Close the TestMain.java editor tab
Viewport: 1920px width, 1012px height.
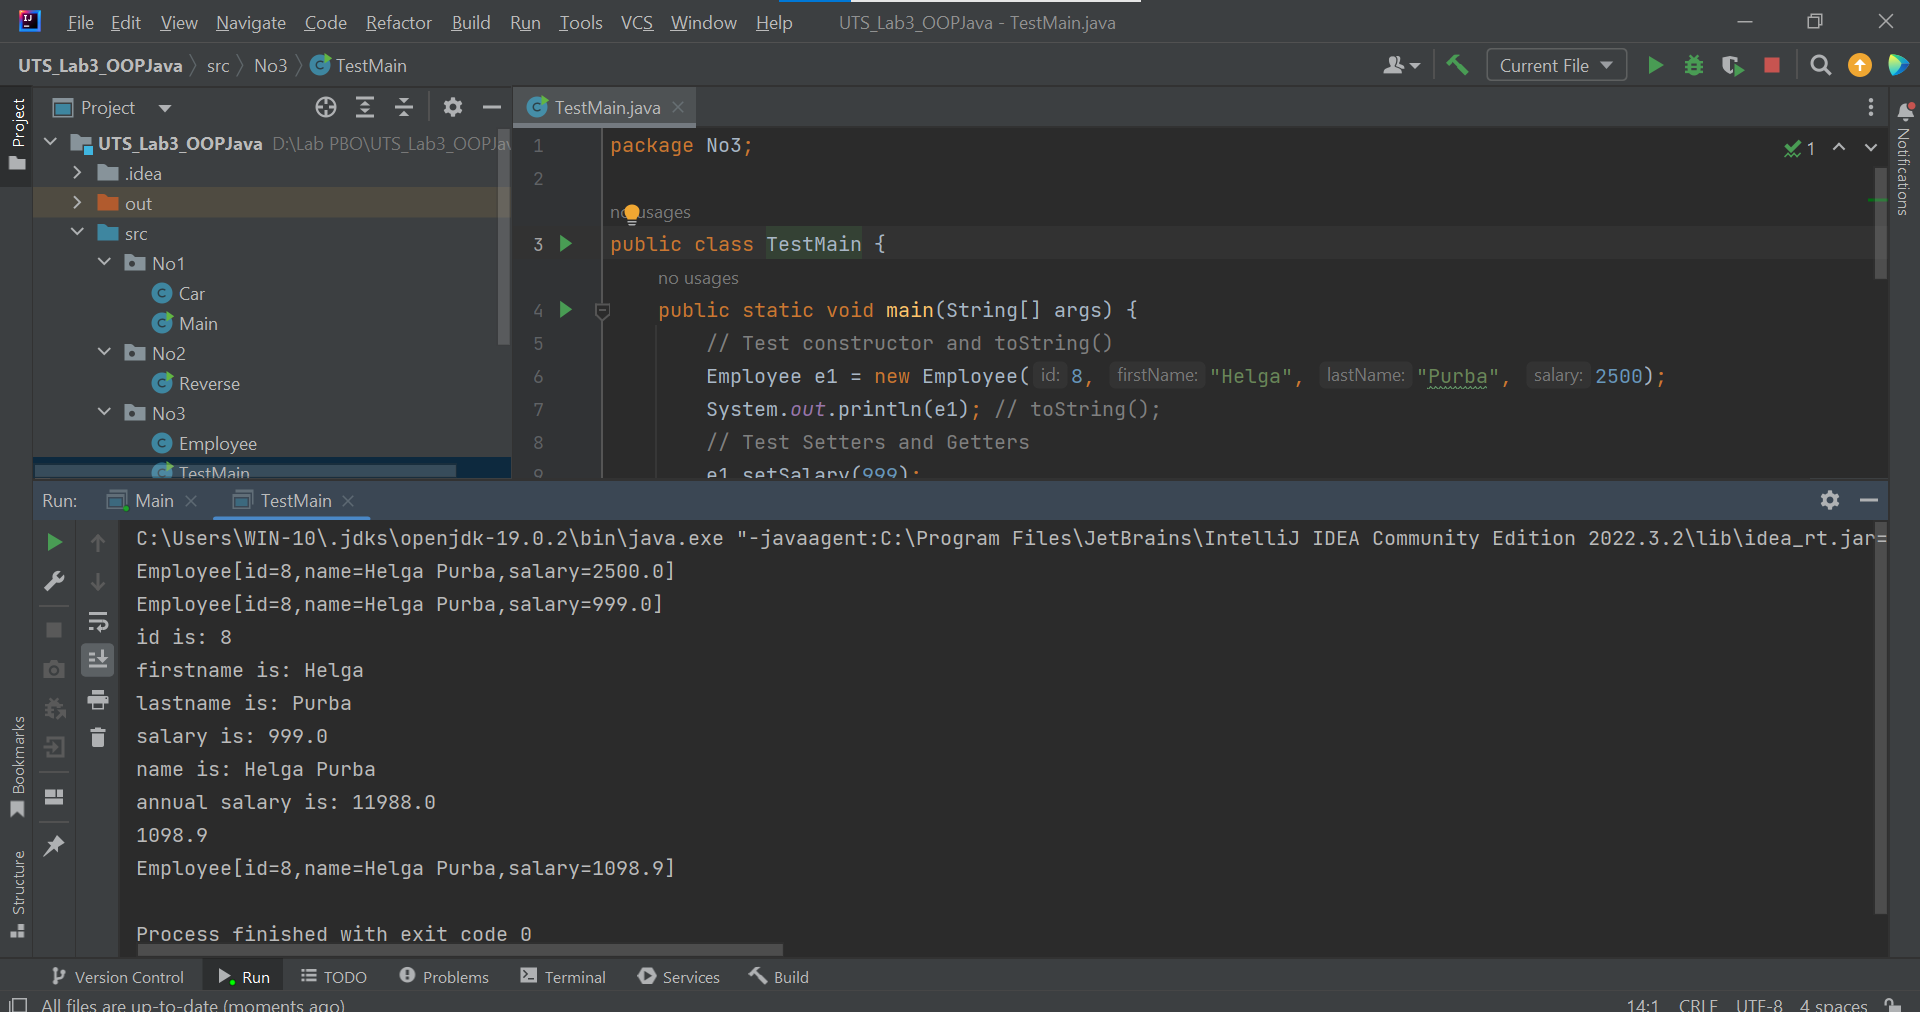click(678, 107)
